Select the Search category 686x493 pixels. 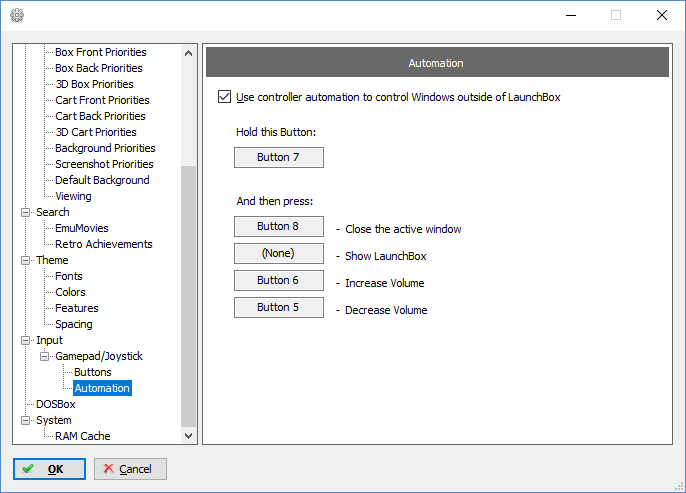52,212
